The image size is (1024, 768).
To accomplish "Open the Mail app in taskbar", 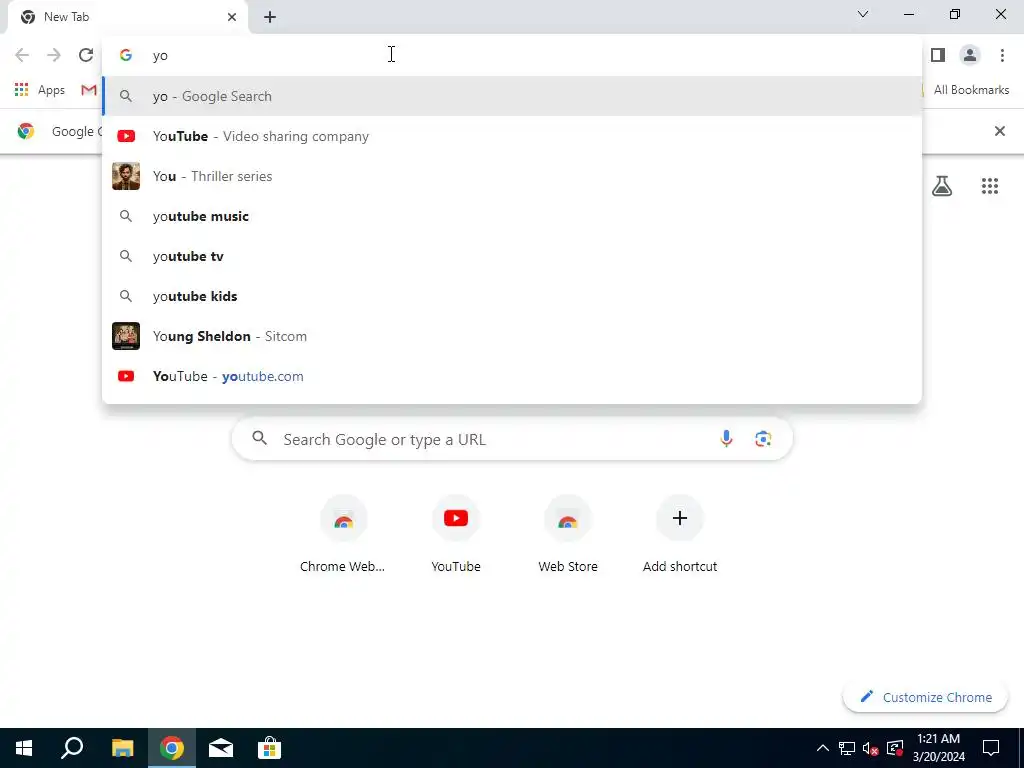I will coord(221,748).
